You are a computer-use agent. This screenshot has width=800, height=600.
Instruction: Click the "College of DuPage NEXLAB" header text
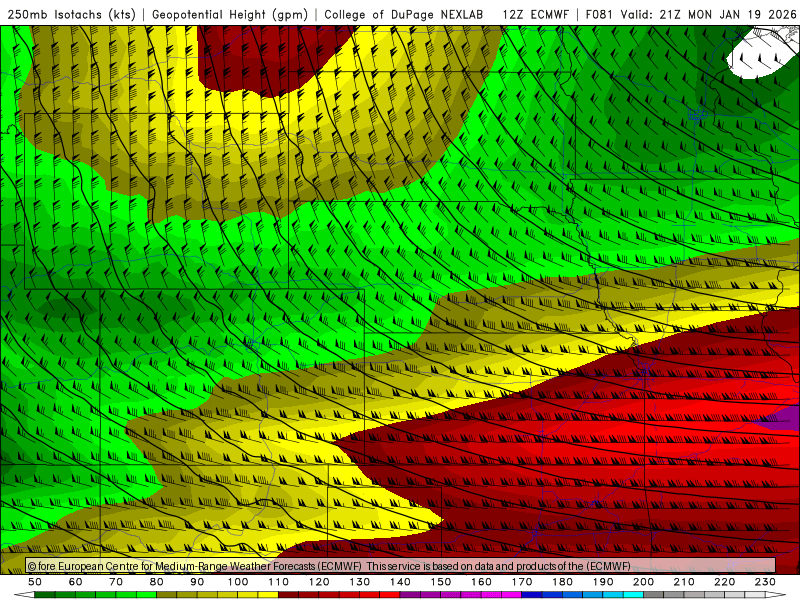[404, 14]
